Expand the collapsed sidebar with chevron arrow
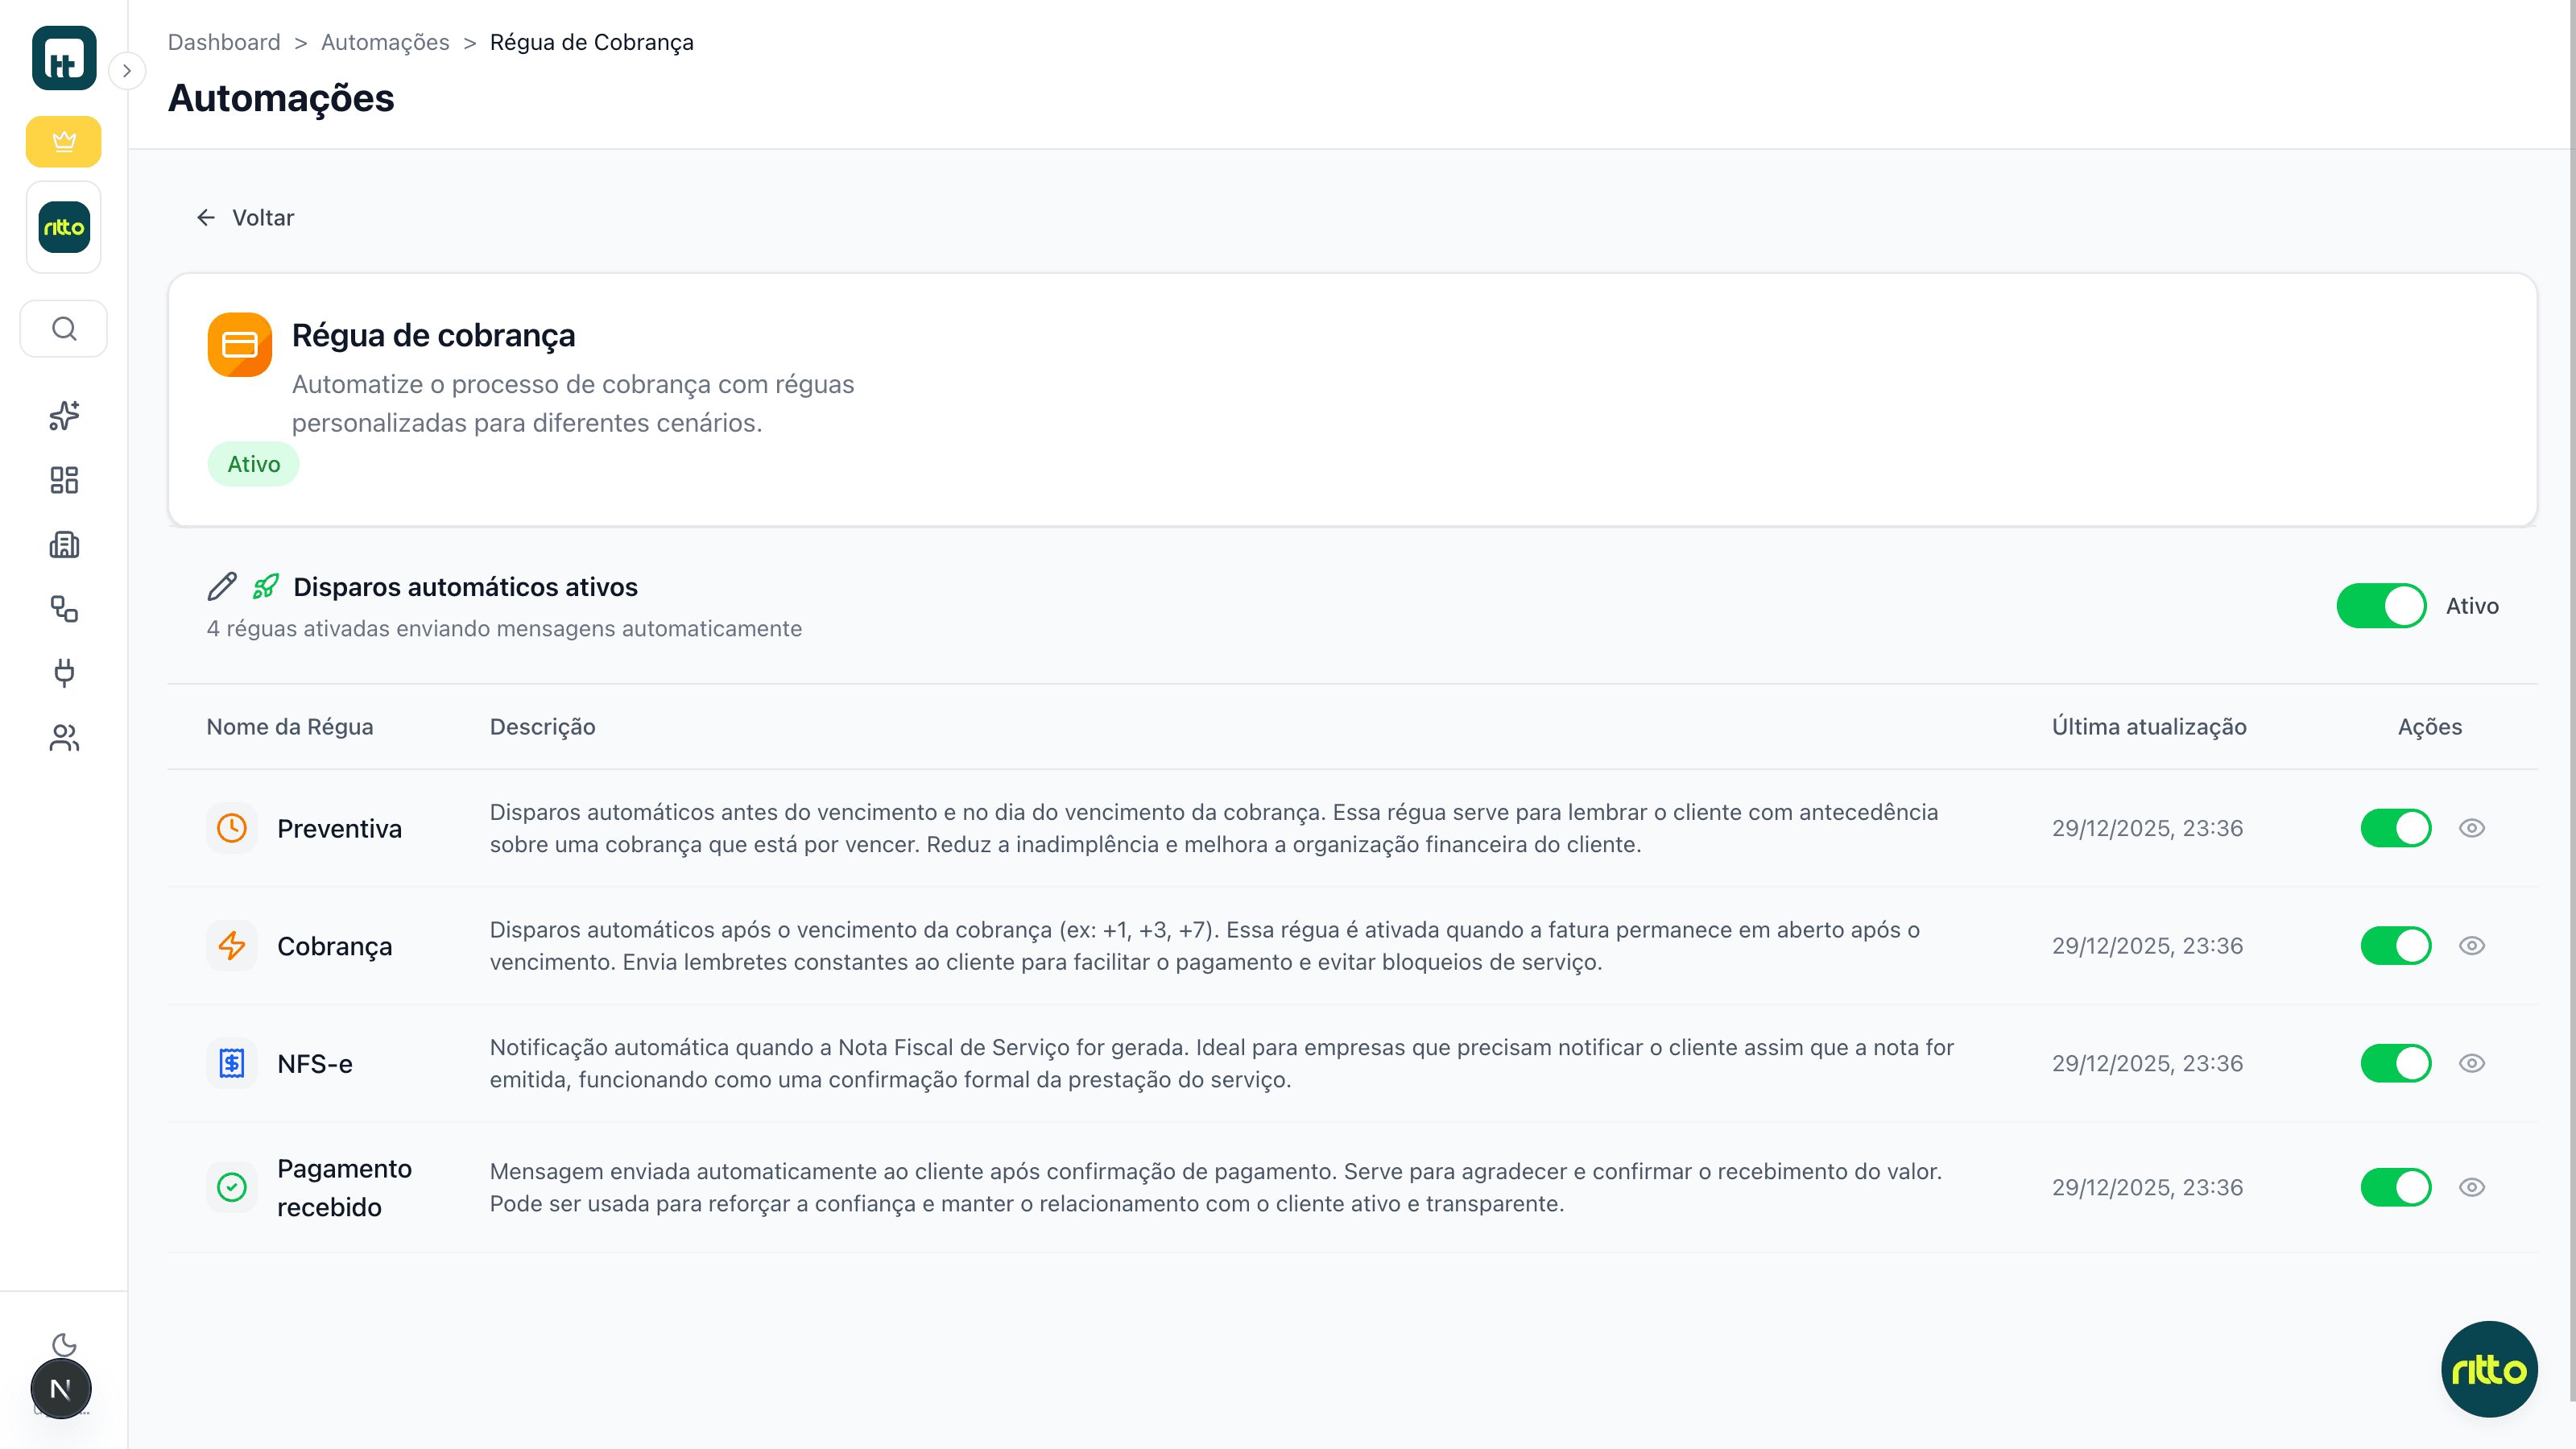This screenshot has width=2576, height=1449. (x=128, y=71)
